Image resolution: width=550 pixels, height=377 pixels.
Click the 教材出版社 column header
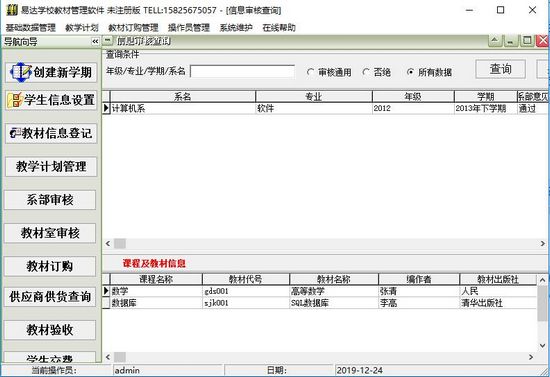coord(498,279)
